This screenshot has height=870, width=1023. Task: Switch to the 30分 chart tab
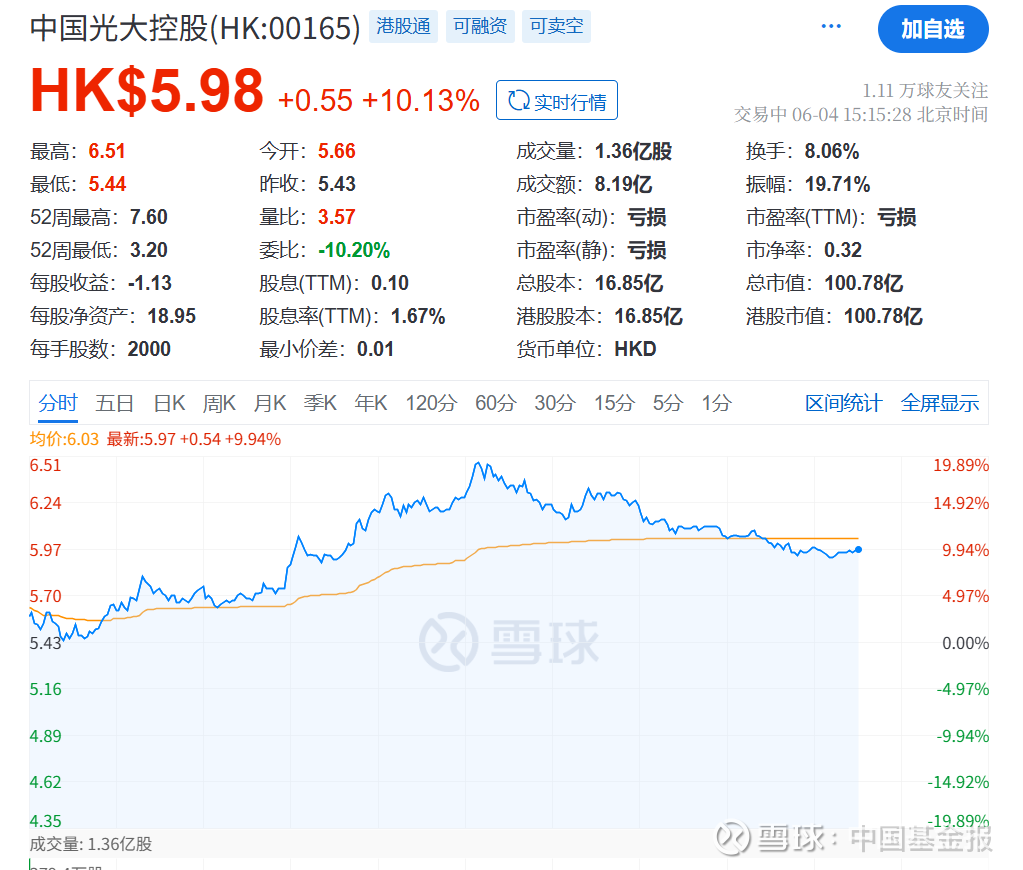555,403
